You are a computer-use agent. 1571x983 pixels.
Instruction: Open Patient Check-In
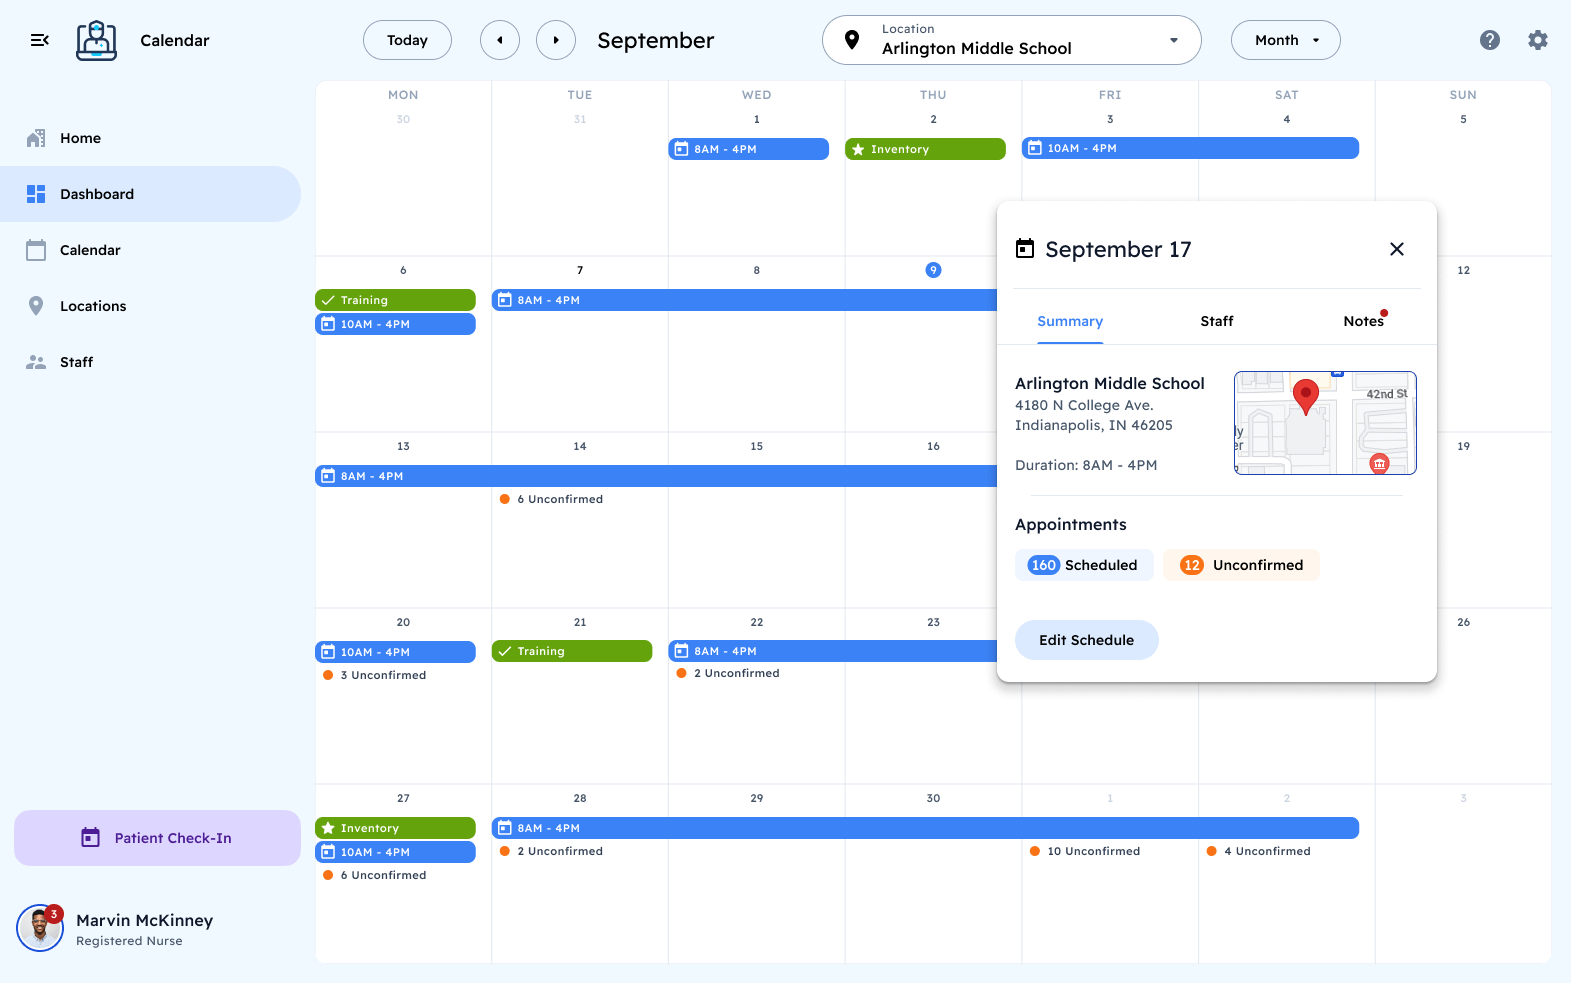(x=157, y=838)
